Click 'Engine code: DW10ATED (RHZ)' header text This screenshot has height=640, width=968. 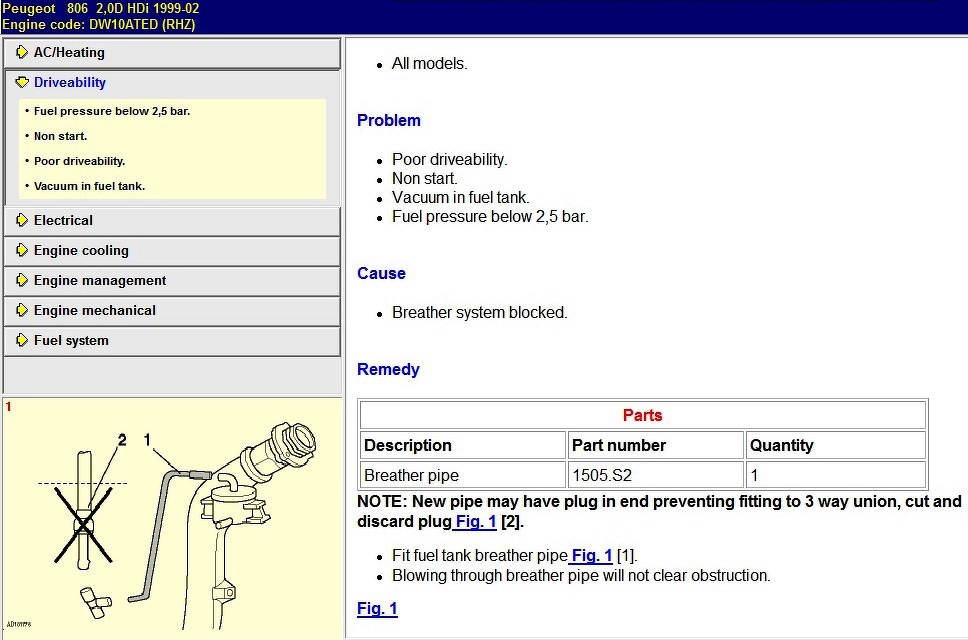coord(99,25)
